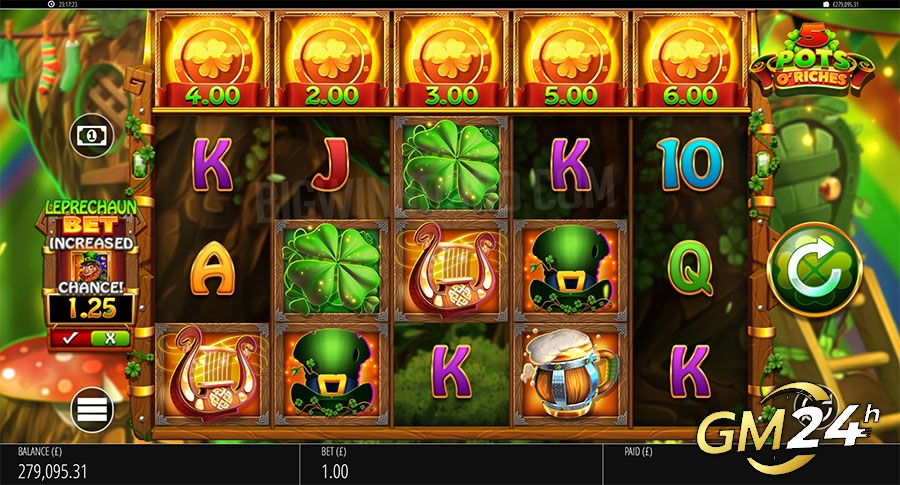The height and width of the screenshot is (485, 900).
Task: Click the 5.00 gold coin pot
Action: pyautogui.click(x=571, y=60)
